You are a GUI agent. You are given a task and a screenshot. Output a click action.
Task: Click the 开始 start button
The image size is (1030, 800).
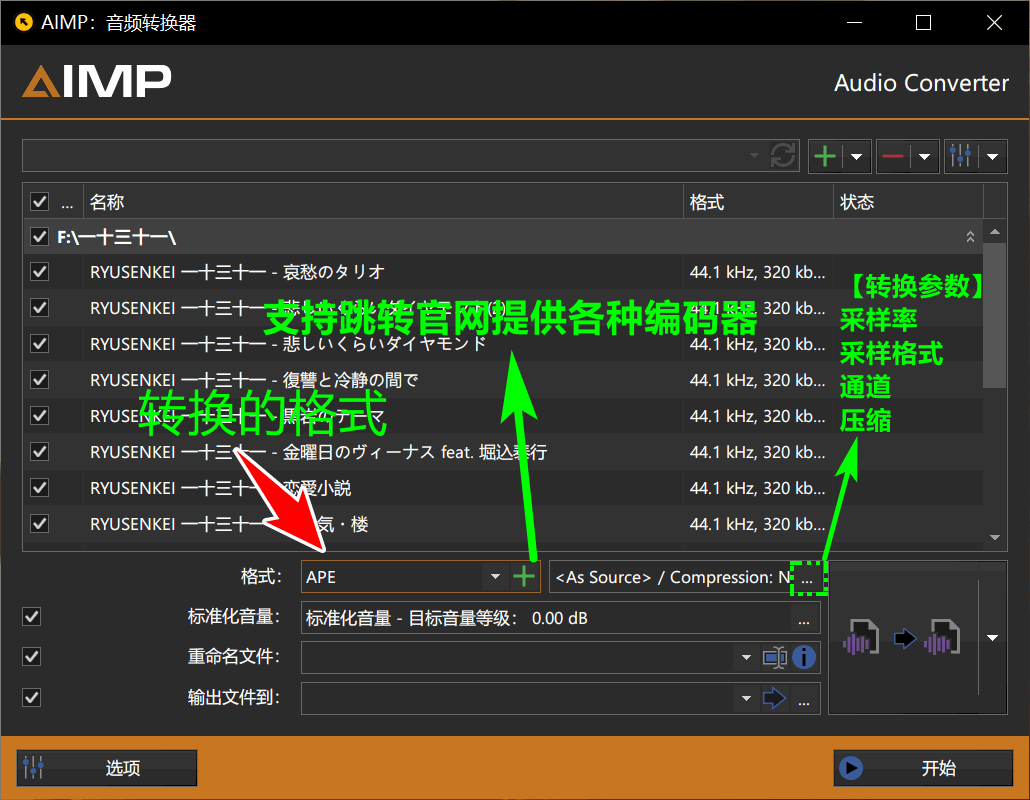pos(924,768)
